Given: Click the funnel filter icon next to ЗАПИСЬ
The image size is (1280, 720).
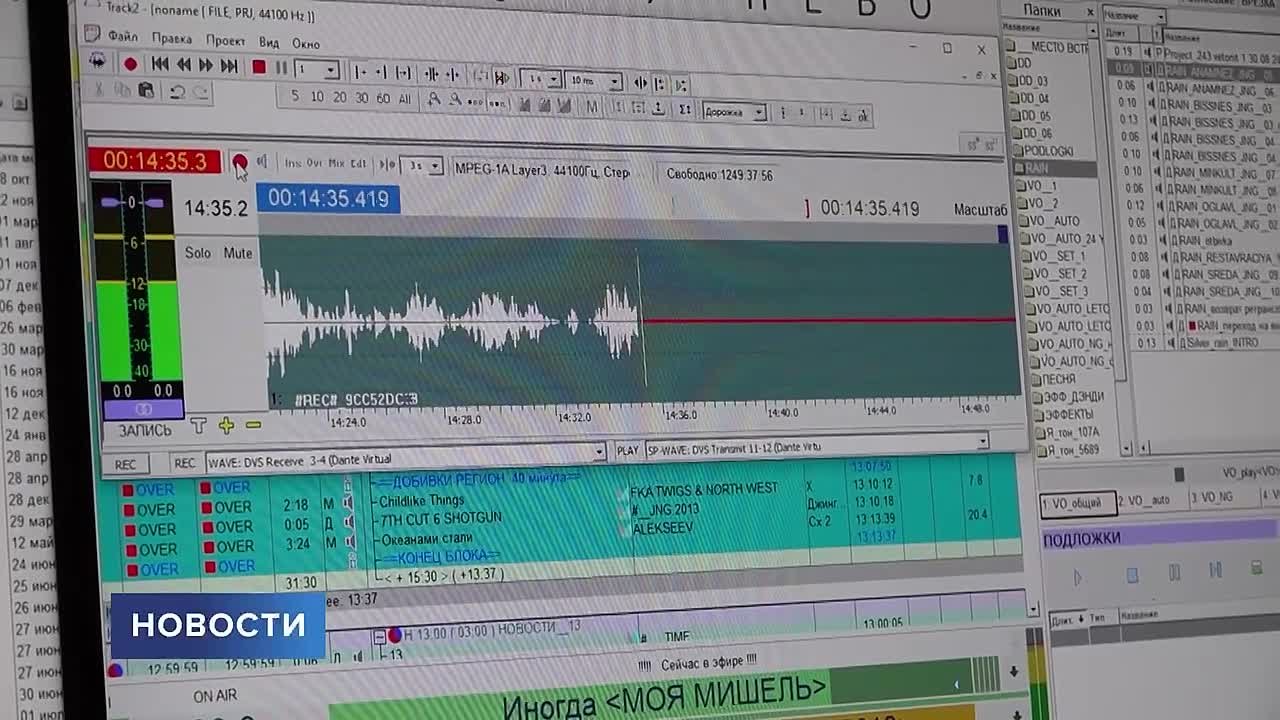Looking at the screenshot, I should pos(198,426).
